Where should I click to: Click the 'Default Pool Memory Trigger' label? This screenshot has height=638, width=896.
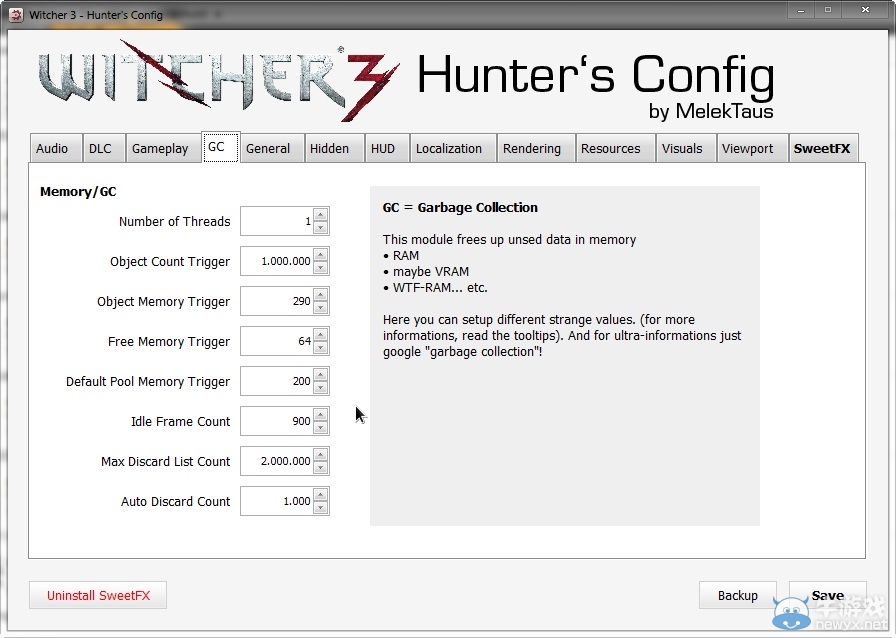(148, 382)
